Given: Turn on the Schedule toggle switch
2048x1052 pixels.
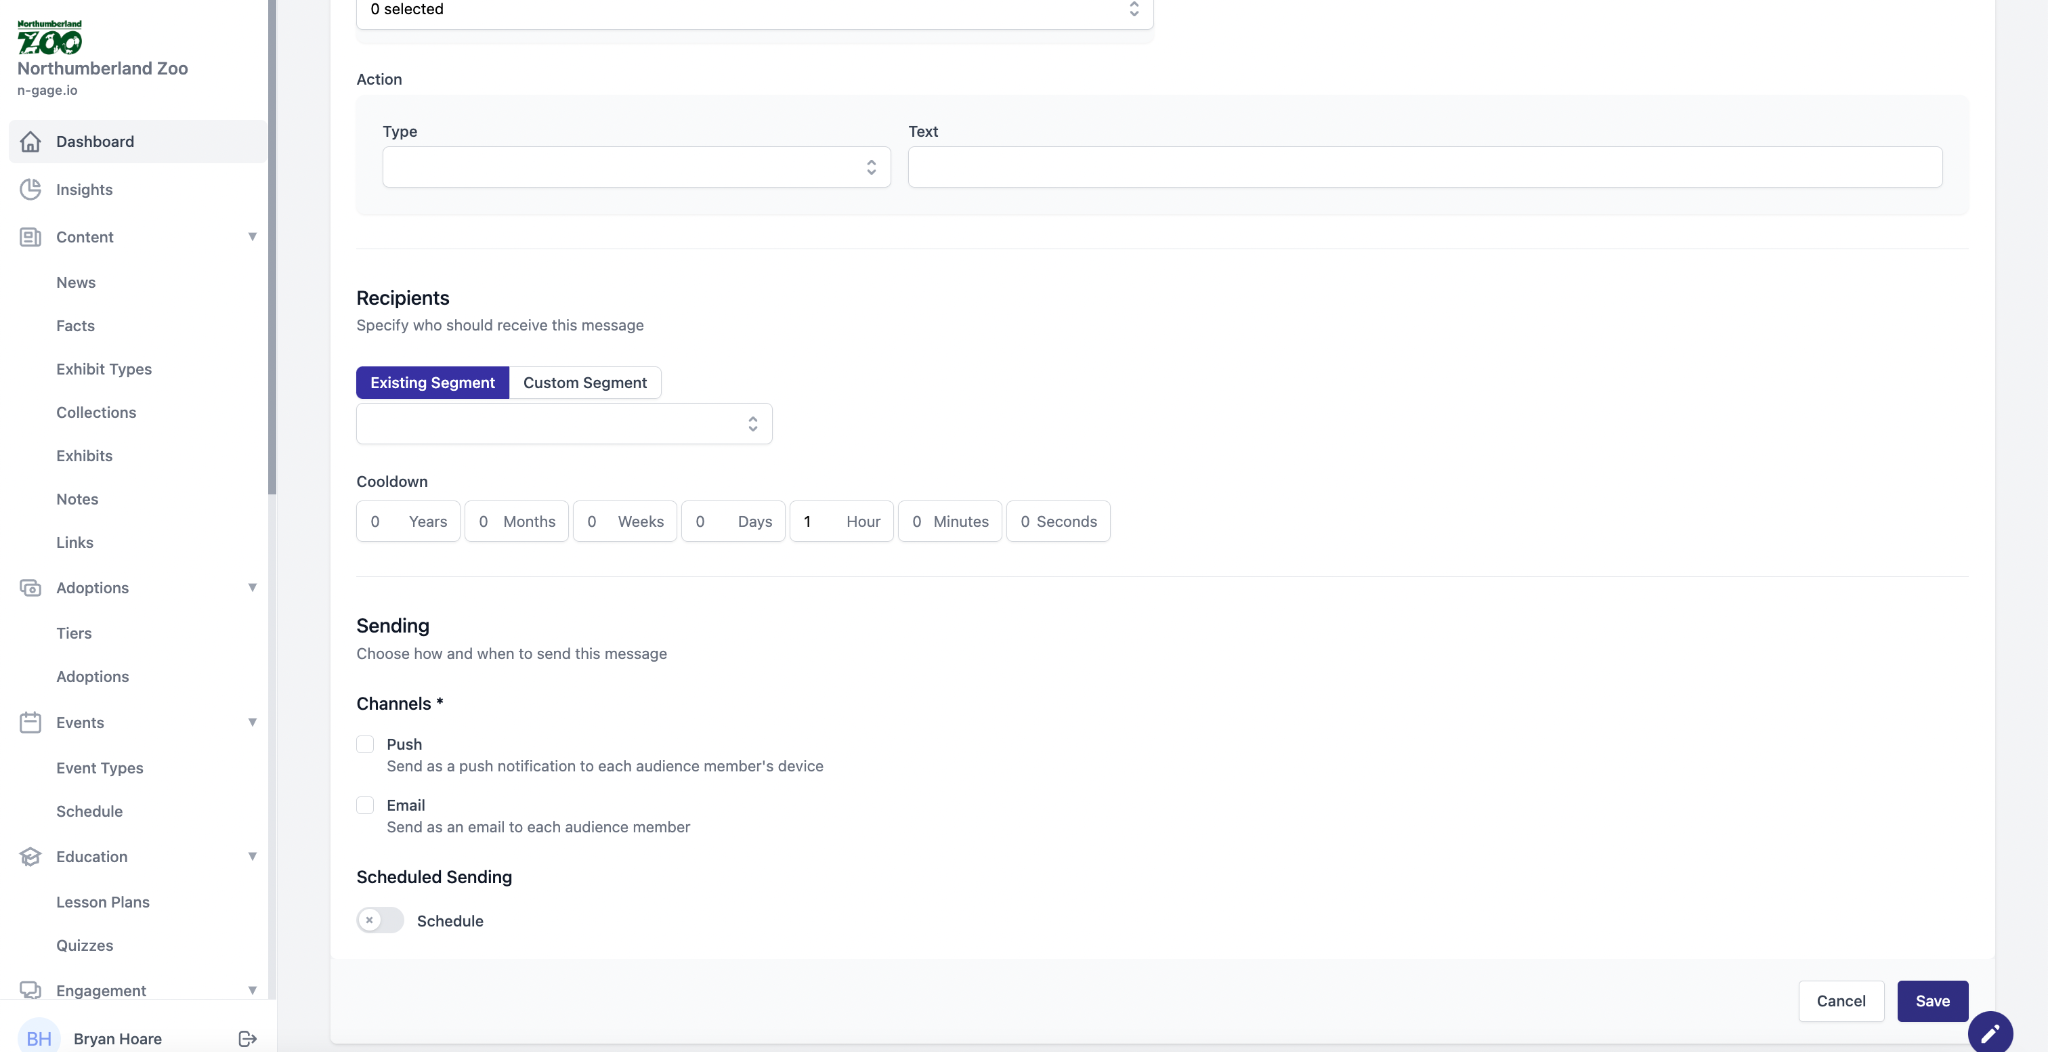Looking at the screenshot, I should [x=380, y=920].
